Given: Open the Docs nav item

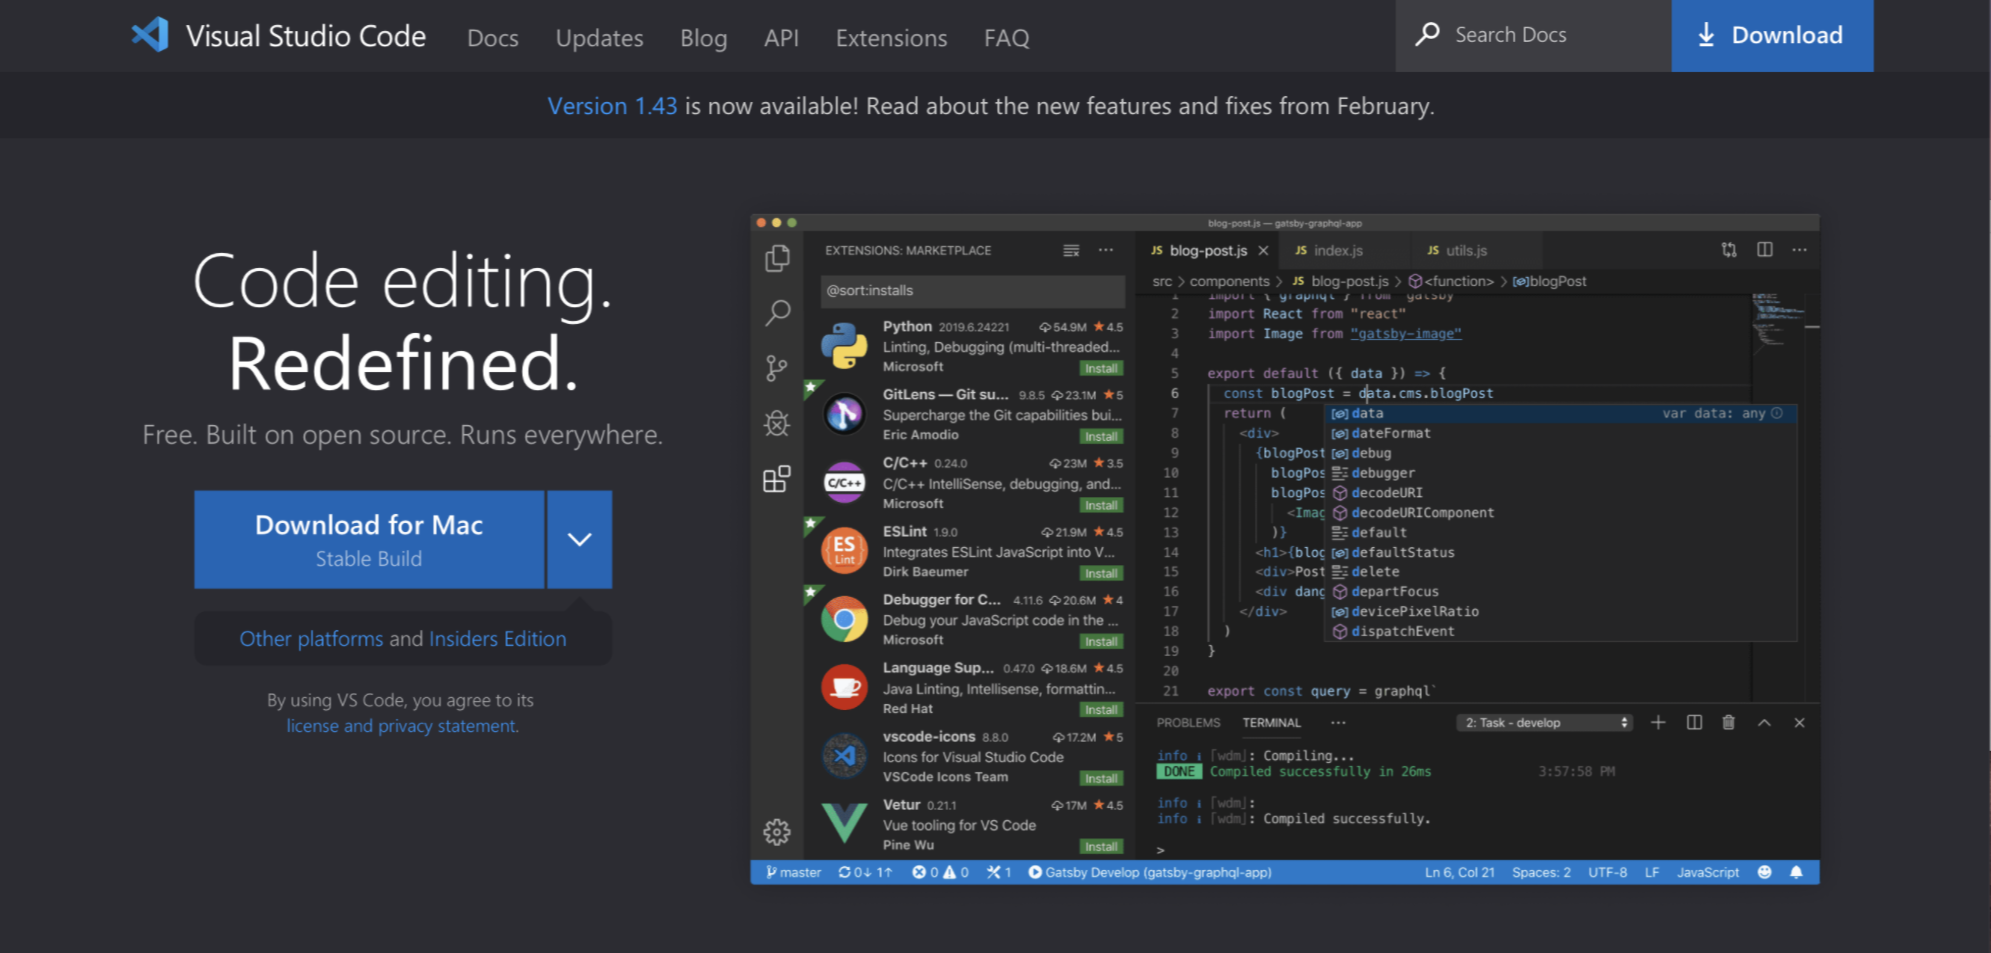Looking at the screenshot, I should (493, 38).
